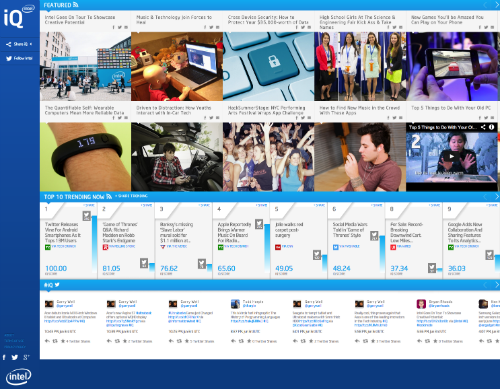Image resolution: width=500 pixels, height=389 pixels.
Task: Open the keyboard lock key thumbnail
Action: coord(268,66)
